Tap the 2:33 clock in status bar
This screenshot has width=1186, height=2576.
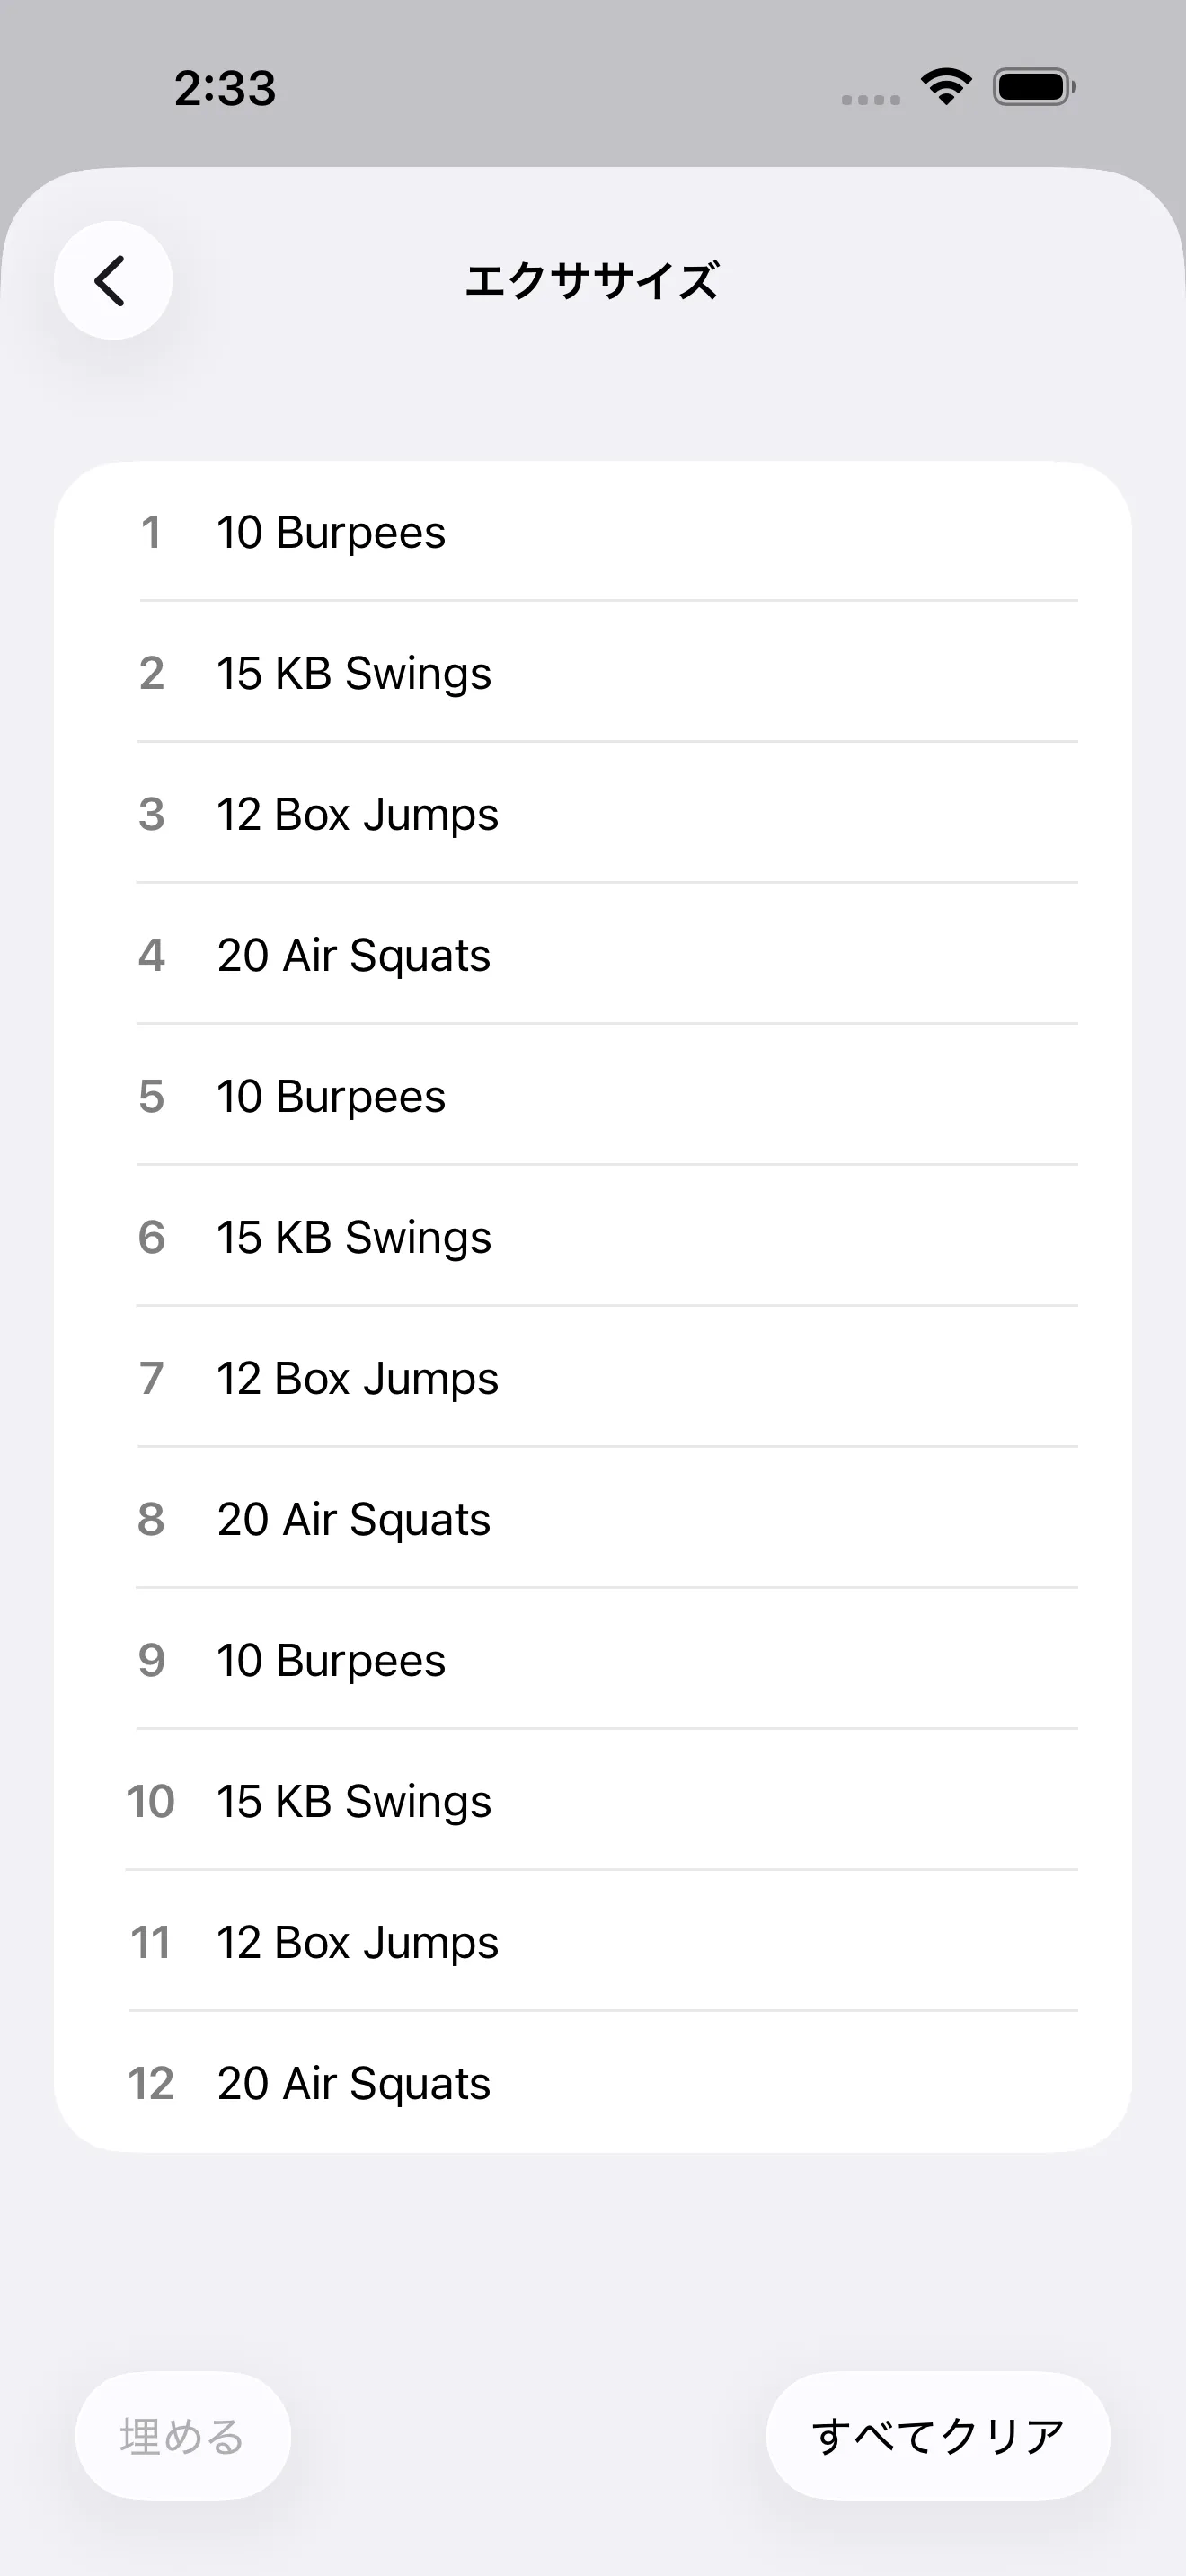(x=225, y=88)
